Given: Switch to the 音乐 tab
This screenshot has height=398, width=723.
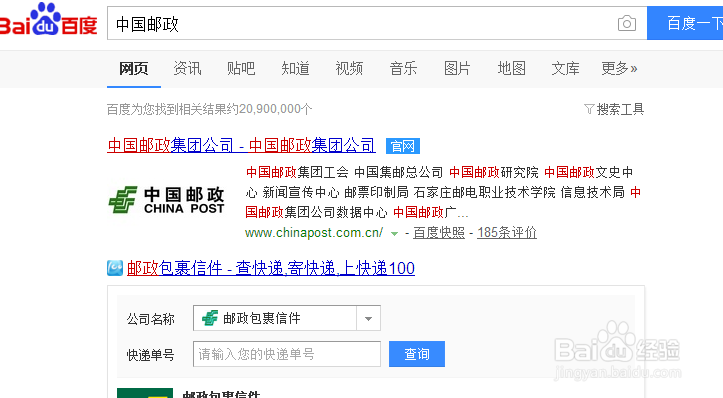Looking at the screenshot, I should point(403,69).
